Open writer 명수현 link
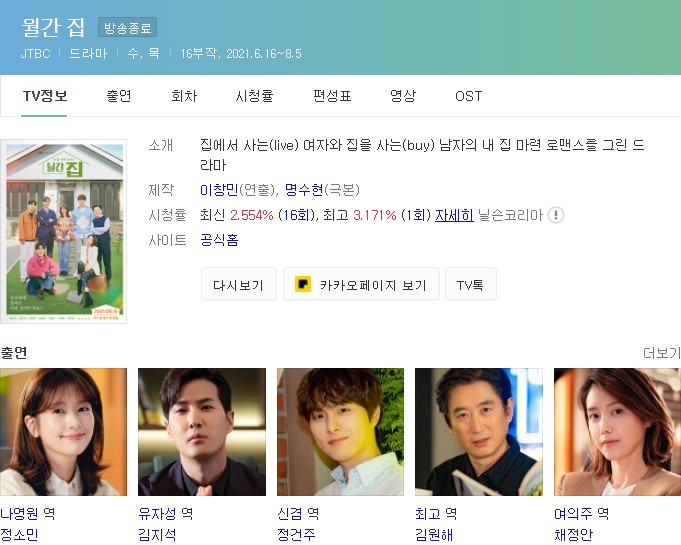This screenshot has height=545, width=681. (x=304, y=190)
